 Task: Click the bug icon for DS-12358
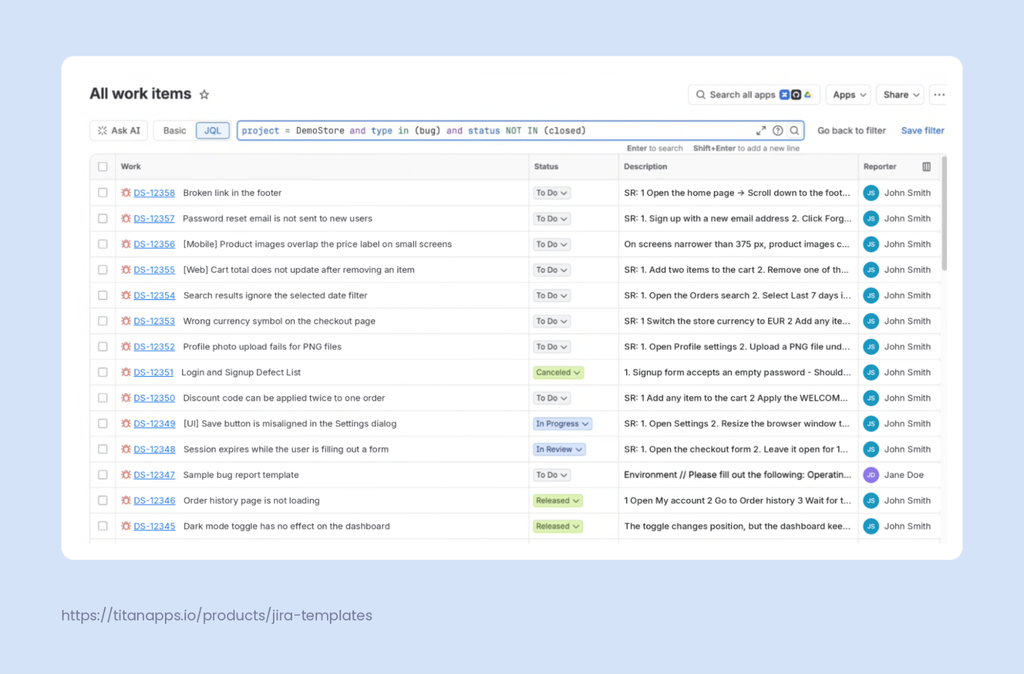tap(126, 193)
